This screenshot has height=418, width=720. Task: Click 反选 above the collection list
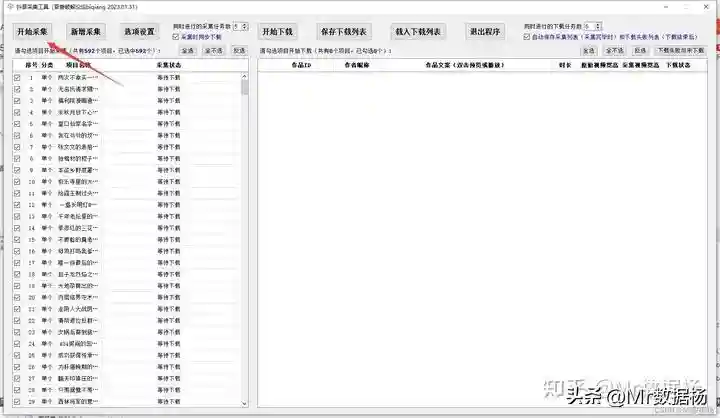239,49
